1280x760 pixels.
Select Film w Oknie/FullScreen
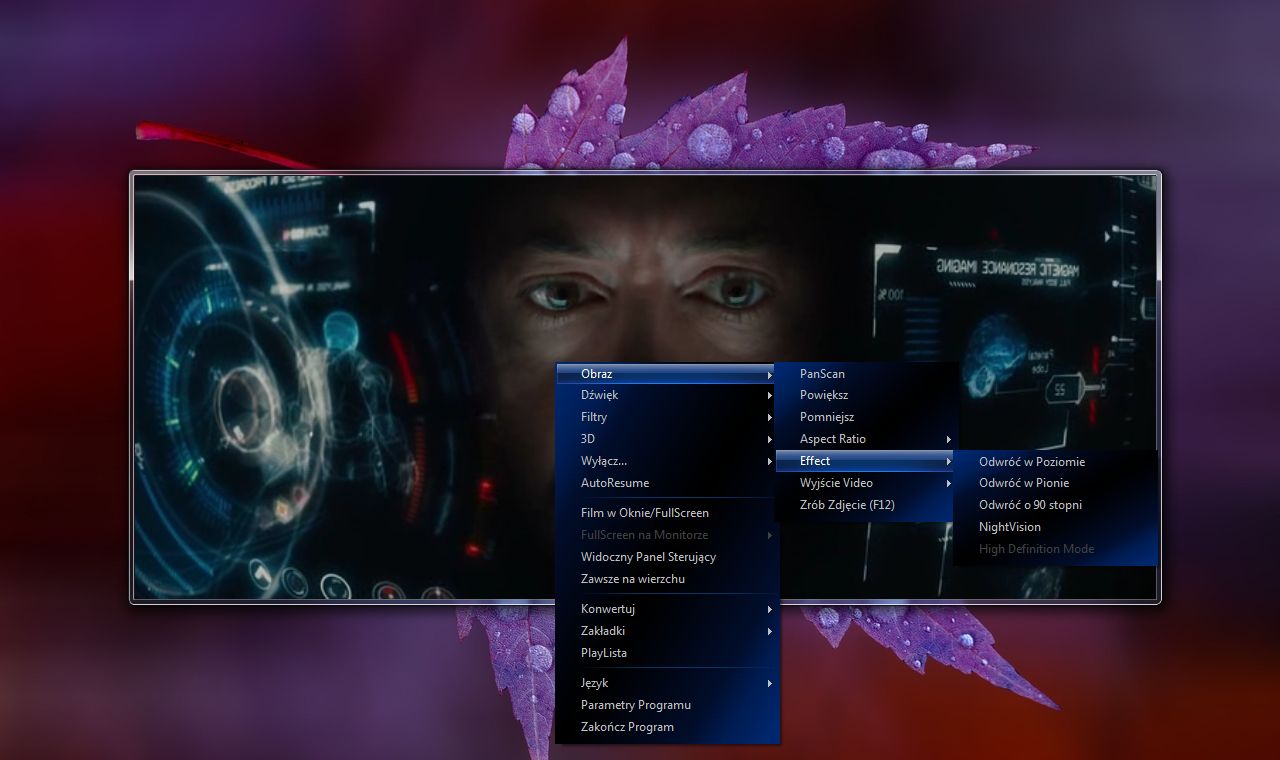coord(667,513)
